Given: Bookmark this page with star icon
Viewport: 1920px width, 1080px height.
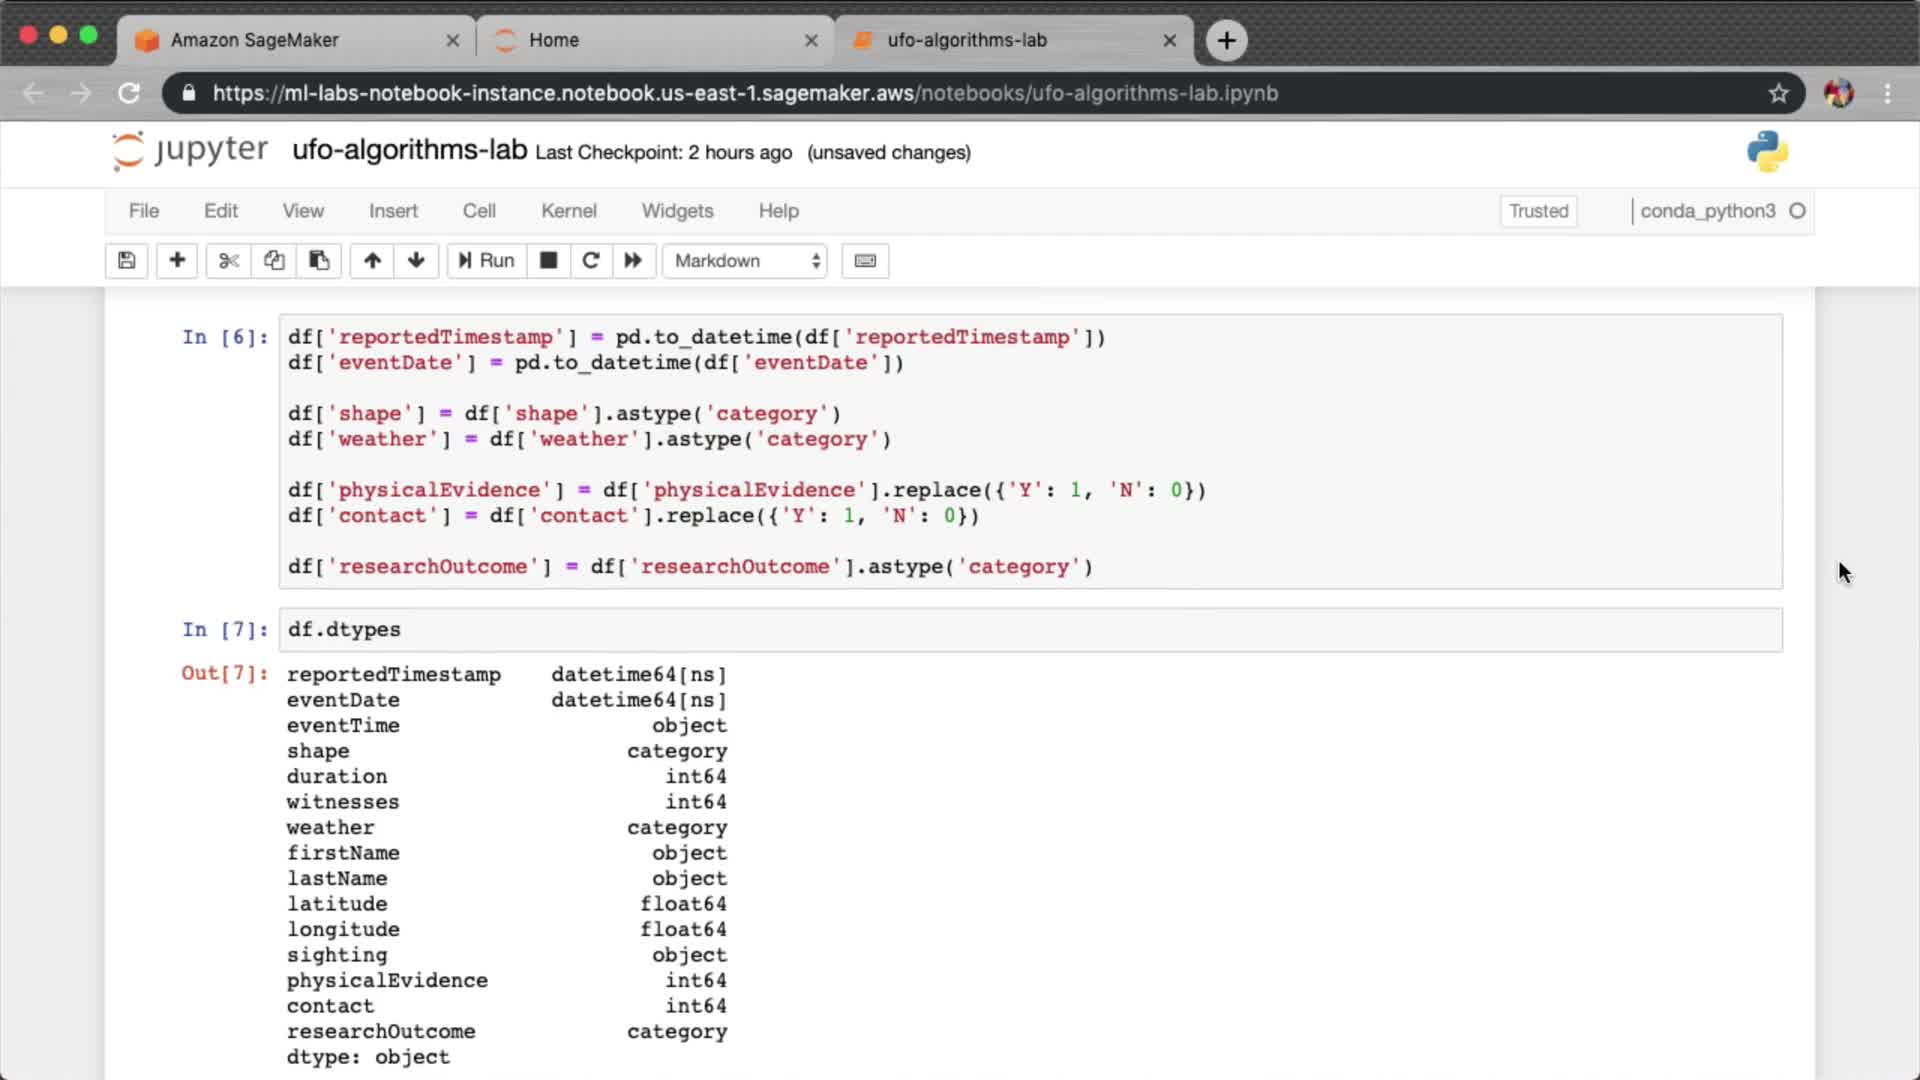Looking at the screenshot, I should click(1778, 93).
